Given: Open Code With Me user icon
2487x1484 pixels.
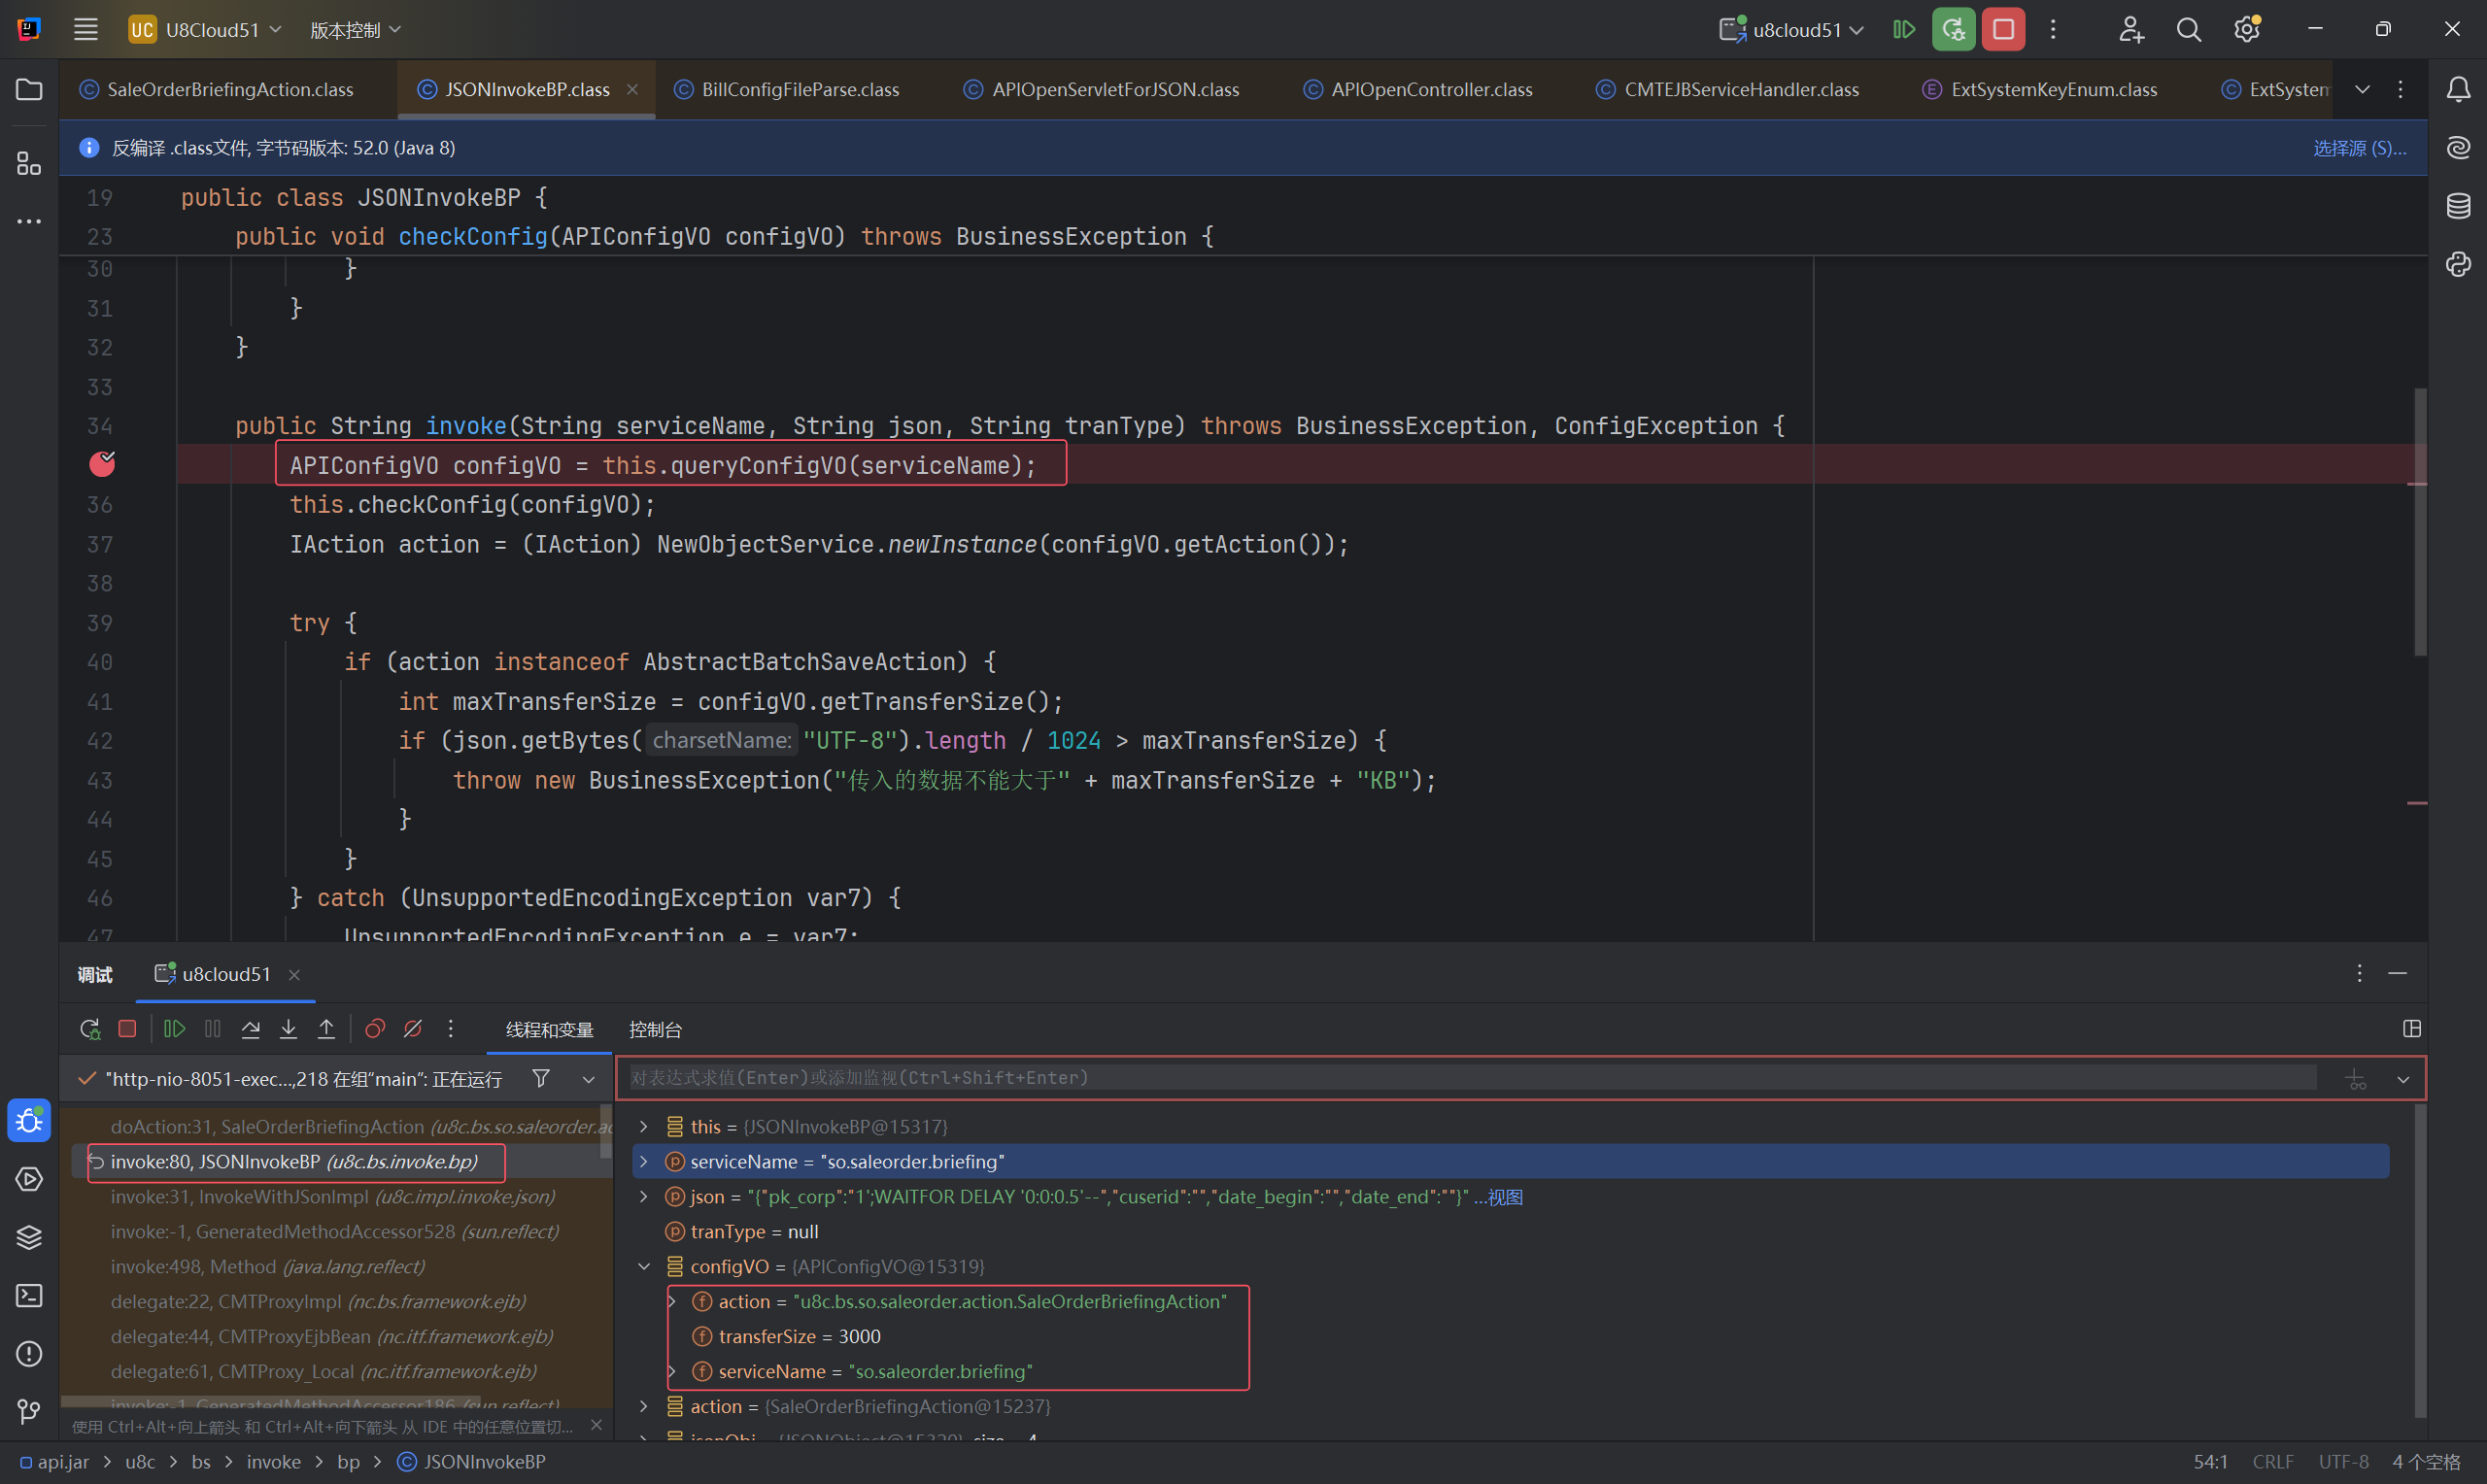Looking at the screenshot, I should tap(2130, 30).
